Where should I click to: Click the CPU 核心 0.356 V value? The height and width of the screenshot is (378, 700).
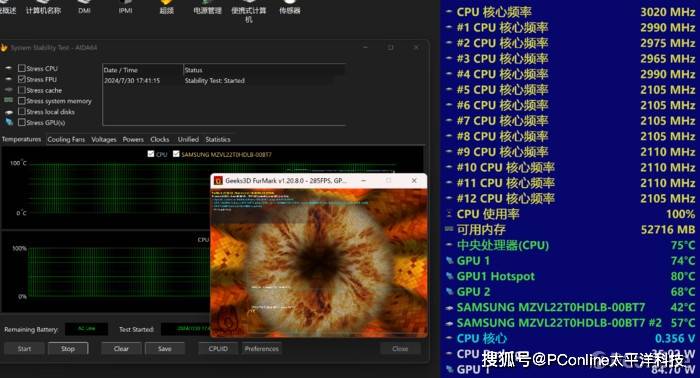pos(675,338)
